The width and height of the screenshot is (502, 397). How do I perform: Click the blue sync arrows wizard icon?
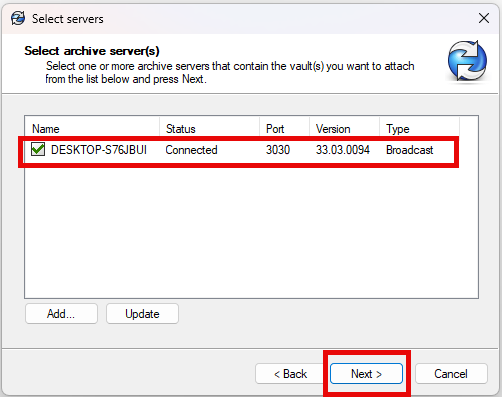(x=467, y=61)
